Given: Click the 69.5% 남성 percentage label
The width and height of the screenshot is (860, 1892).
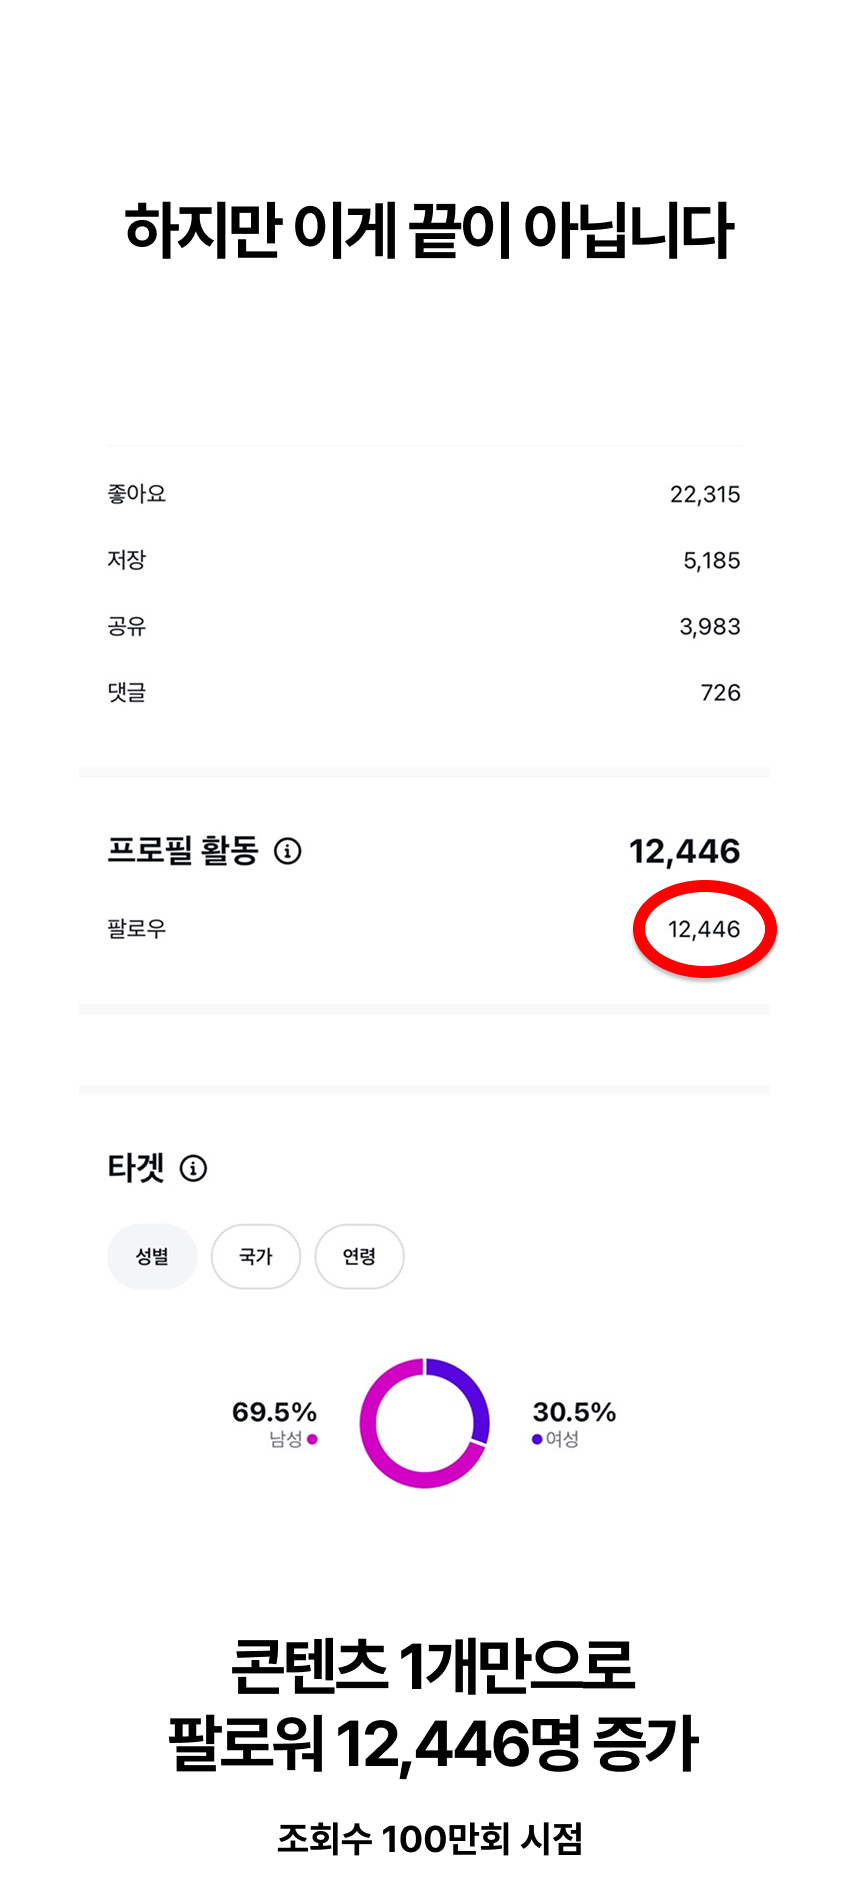Looking at the screenshot, I should click(274, 1412).
